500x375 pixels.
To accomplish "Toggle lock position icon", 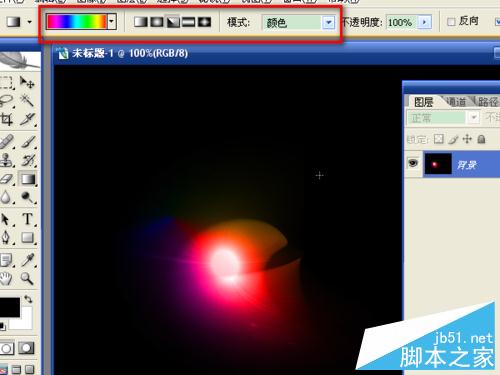I will tap(467, 139).
